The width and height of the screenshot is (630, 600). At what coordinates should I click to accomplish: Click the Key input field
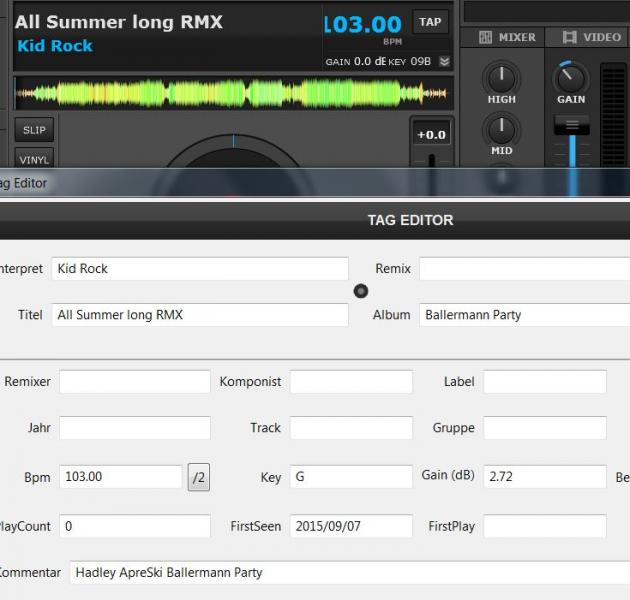pos(351,477)
